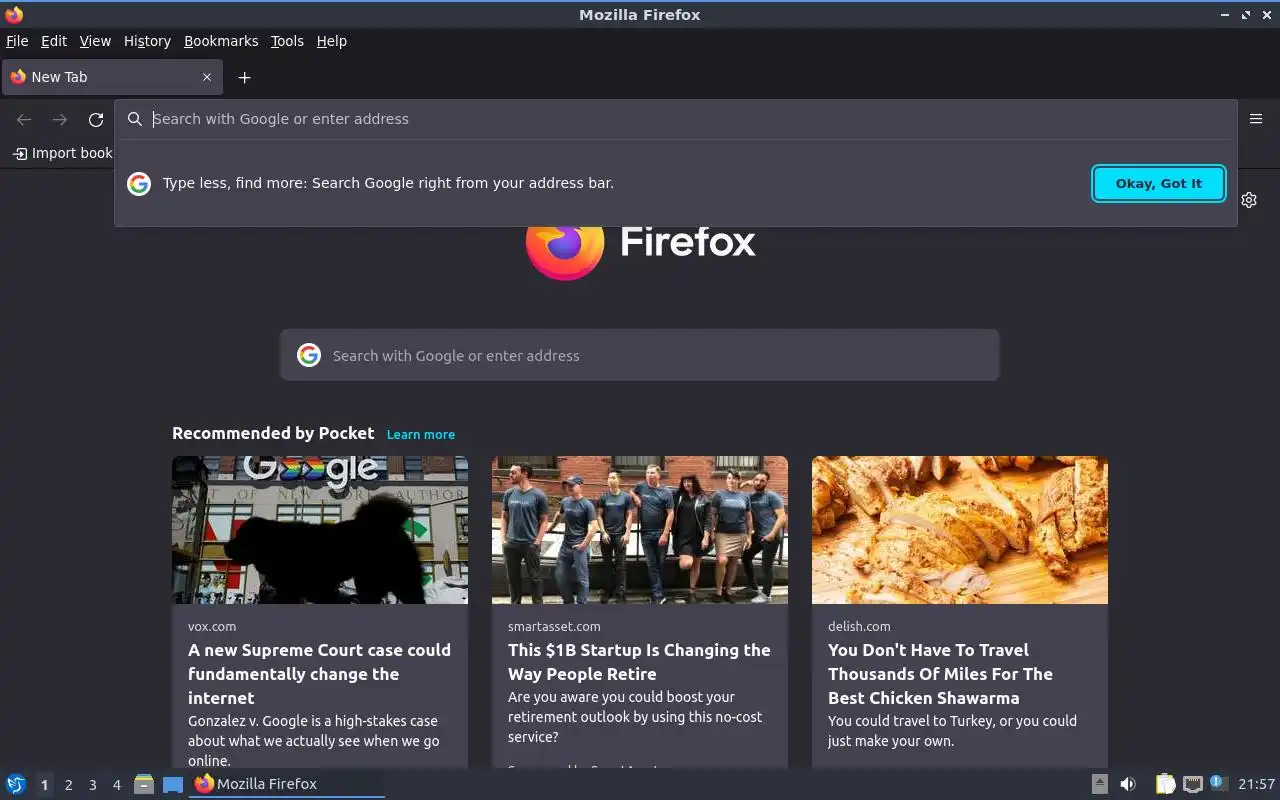Open the Bookmarks menu
This screenshot has height=800, width=1280.
[221, 41]
